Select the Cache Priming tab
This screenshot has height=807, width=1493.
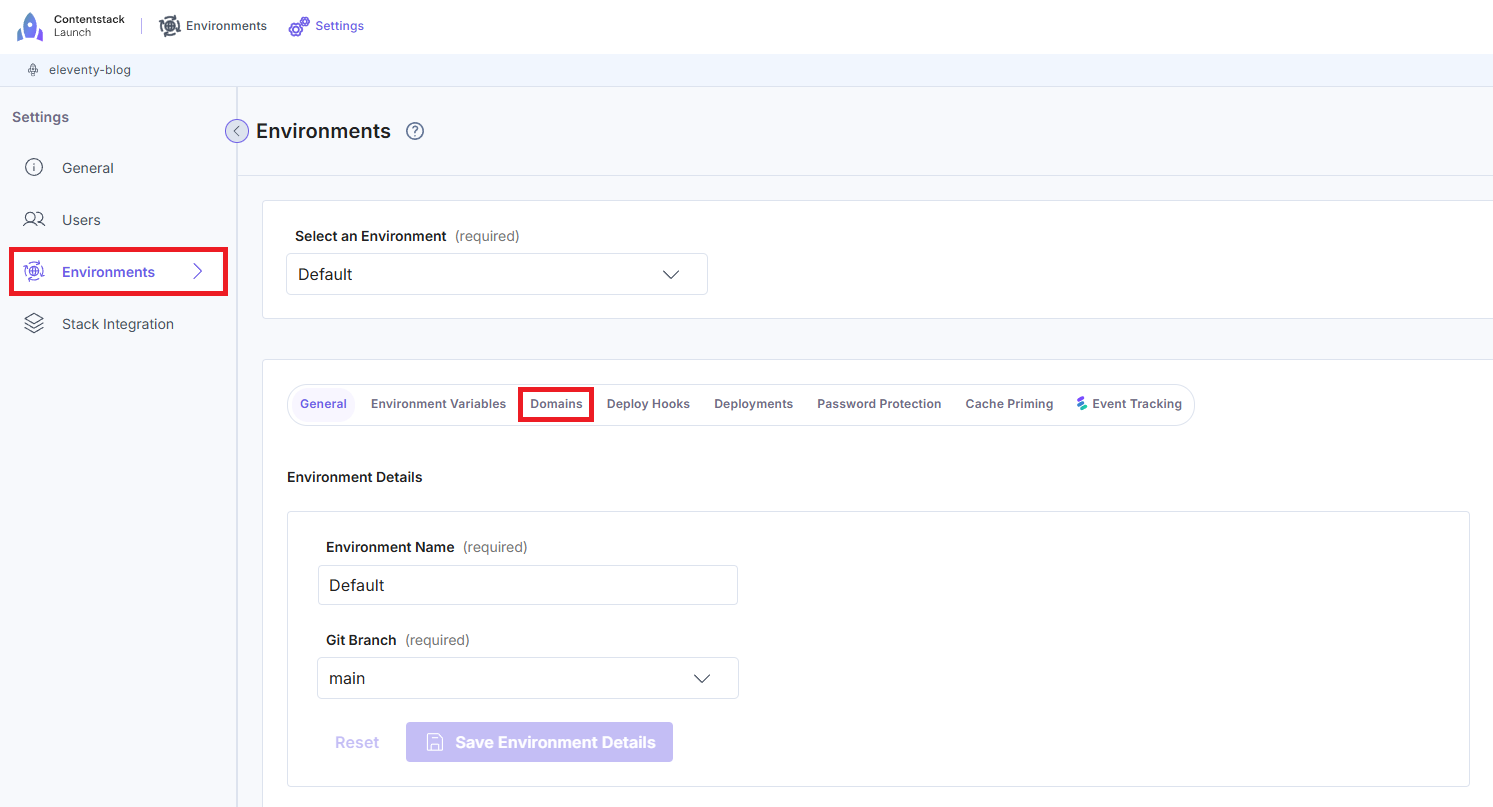1009,404
